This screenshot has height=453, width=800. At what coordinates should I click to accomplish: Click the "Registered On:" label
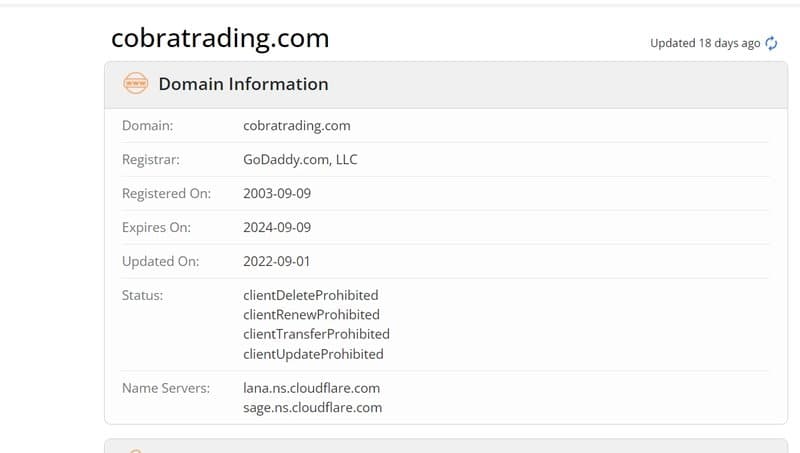(x=166, y=194)
